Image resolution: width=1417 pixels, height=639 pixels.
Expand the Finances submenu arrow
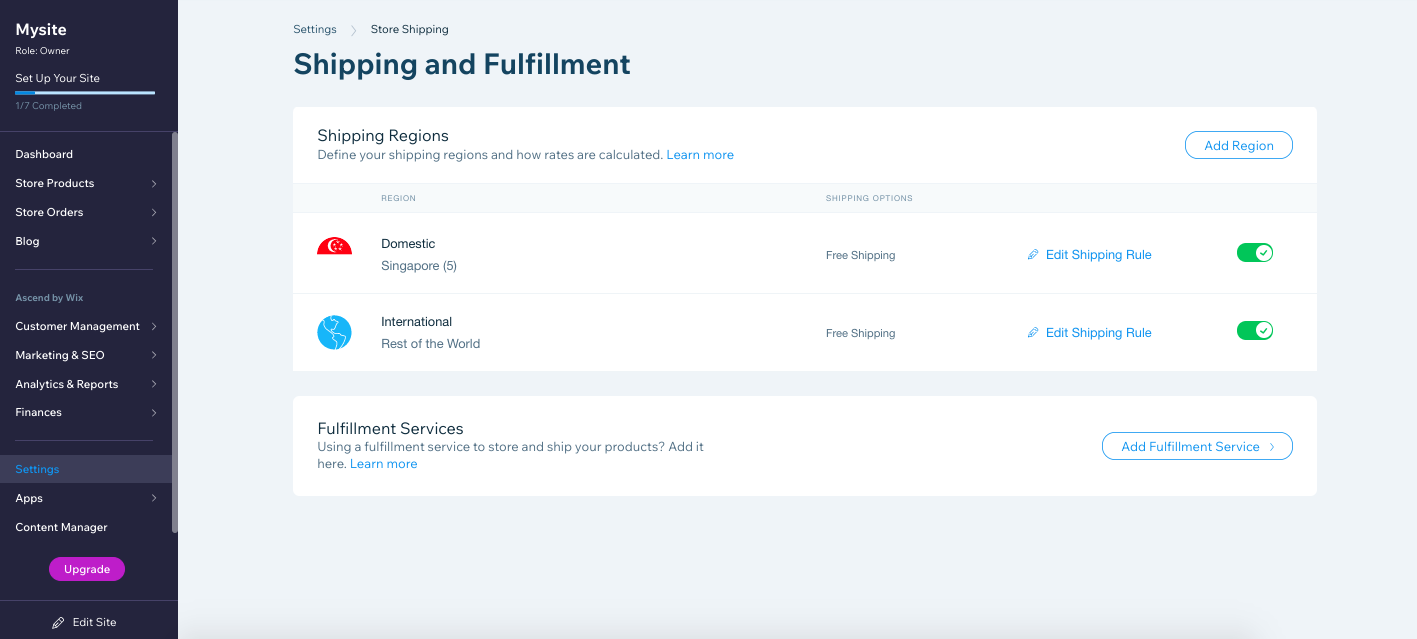154,413
